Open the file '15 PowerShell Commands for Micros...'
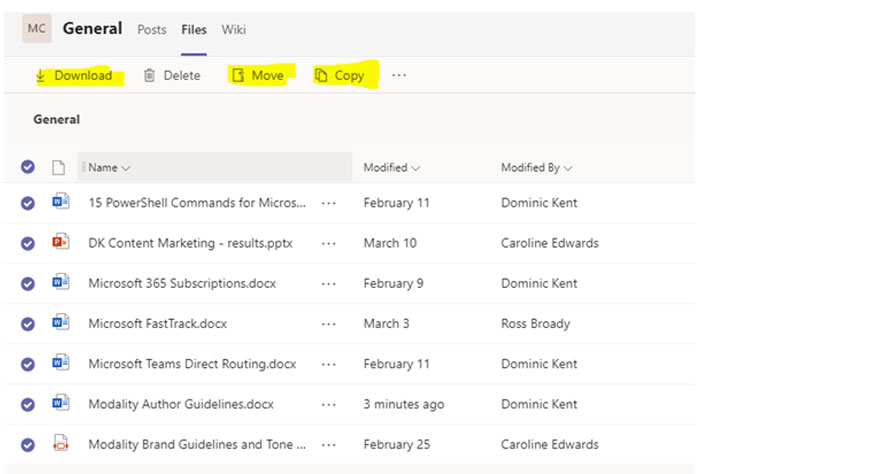The image size is (881, 474). point(197,203)
